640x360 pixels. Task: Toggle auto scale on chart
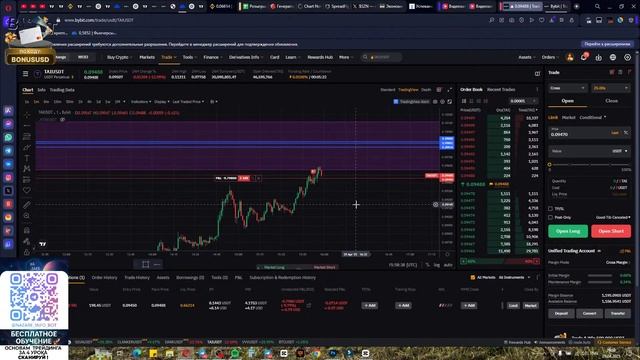pos(448,265)
